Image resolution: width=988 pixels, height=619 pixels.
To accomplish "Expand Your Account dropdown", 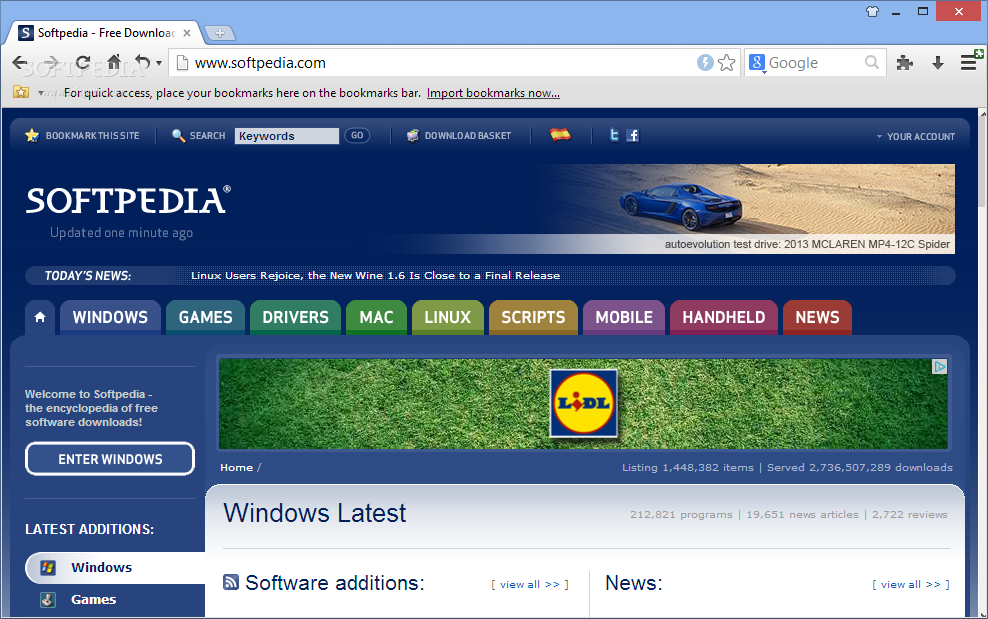I will click(916, 136).
